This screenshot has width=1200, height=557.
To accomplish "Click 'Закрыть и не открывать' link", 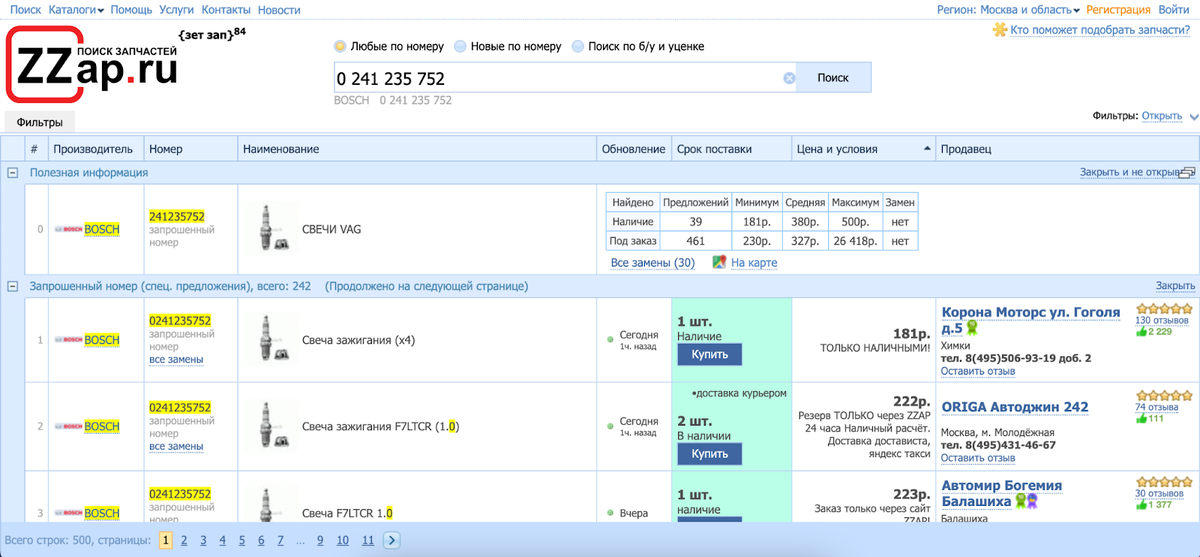I will [1130, 172].
